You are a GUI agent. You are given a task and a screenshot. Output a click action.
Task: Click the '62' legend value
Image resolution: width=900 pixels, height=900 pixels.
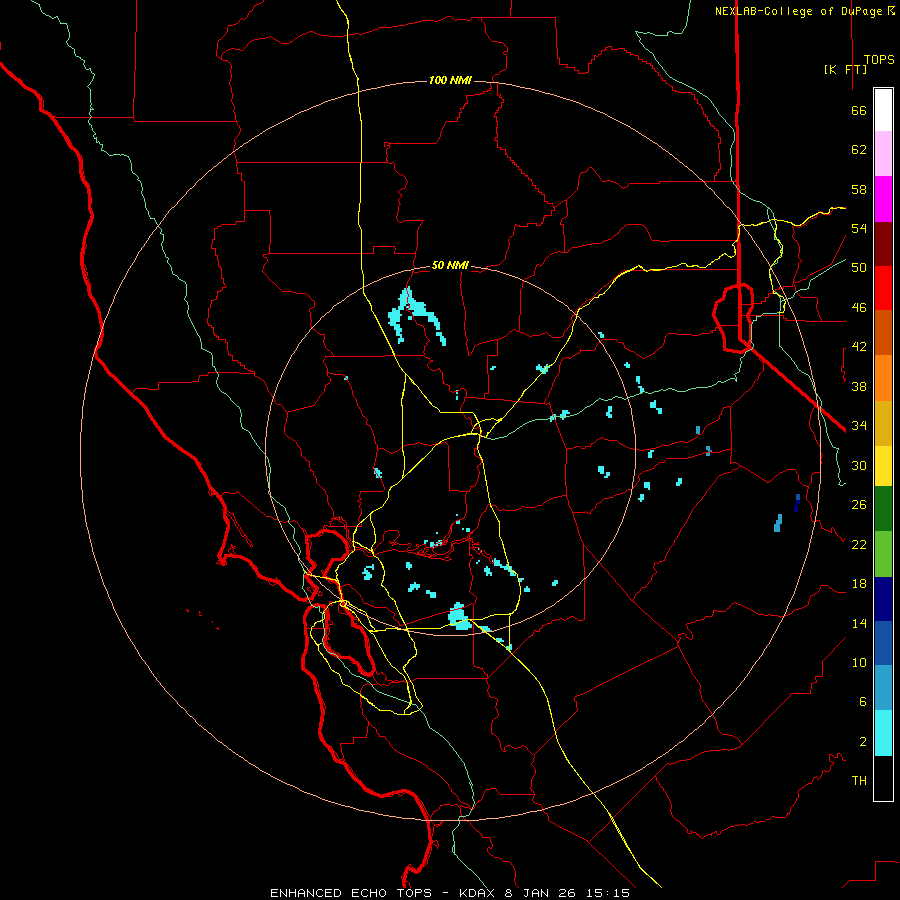[859, 150]
